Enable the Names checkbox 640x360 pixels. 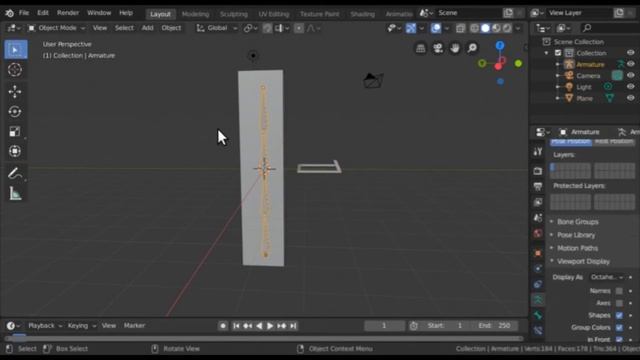click(619, 291)
